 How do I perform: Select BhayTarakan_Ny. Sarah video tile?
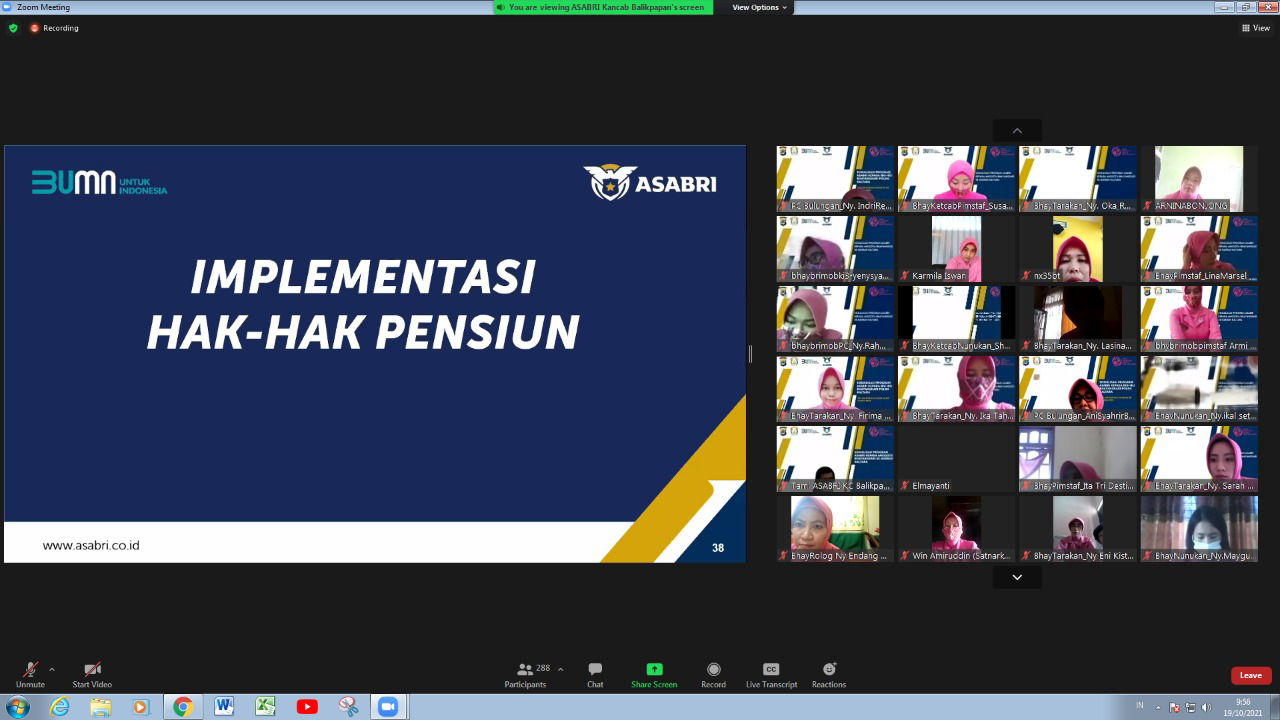1199,459
